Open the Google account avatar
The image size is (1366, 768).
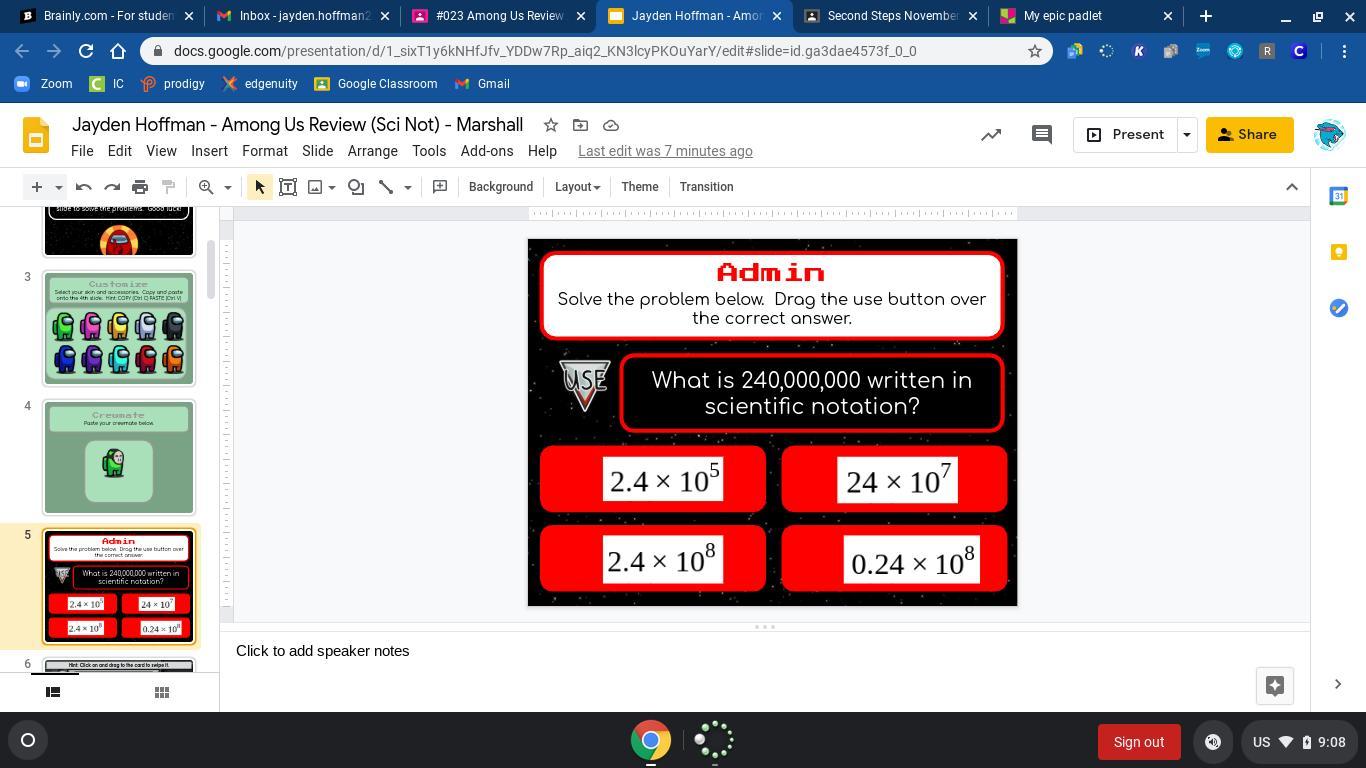coord(1329,135)
